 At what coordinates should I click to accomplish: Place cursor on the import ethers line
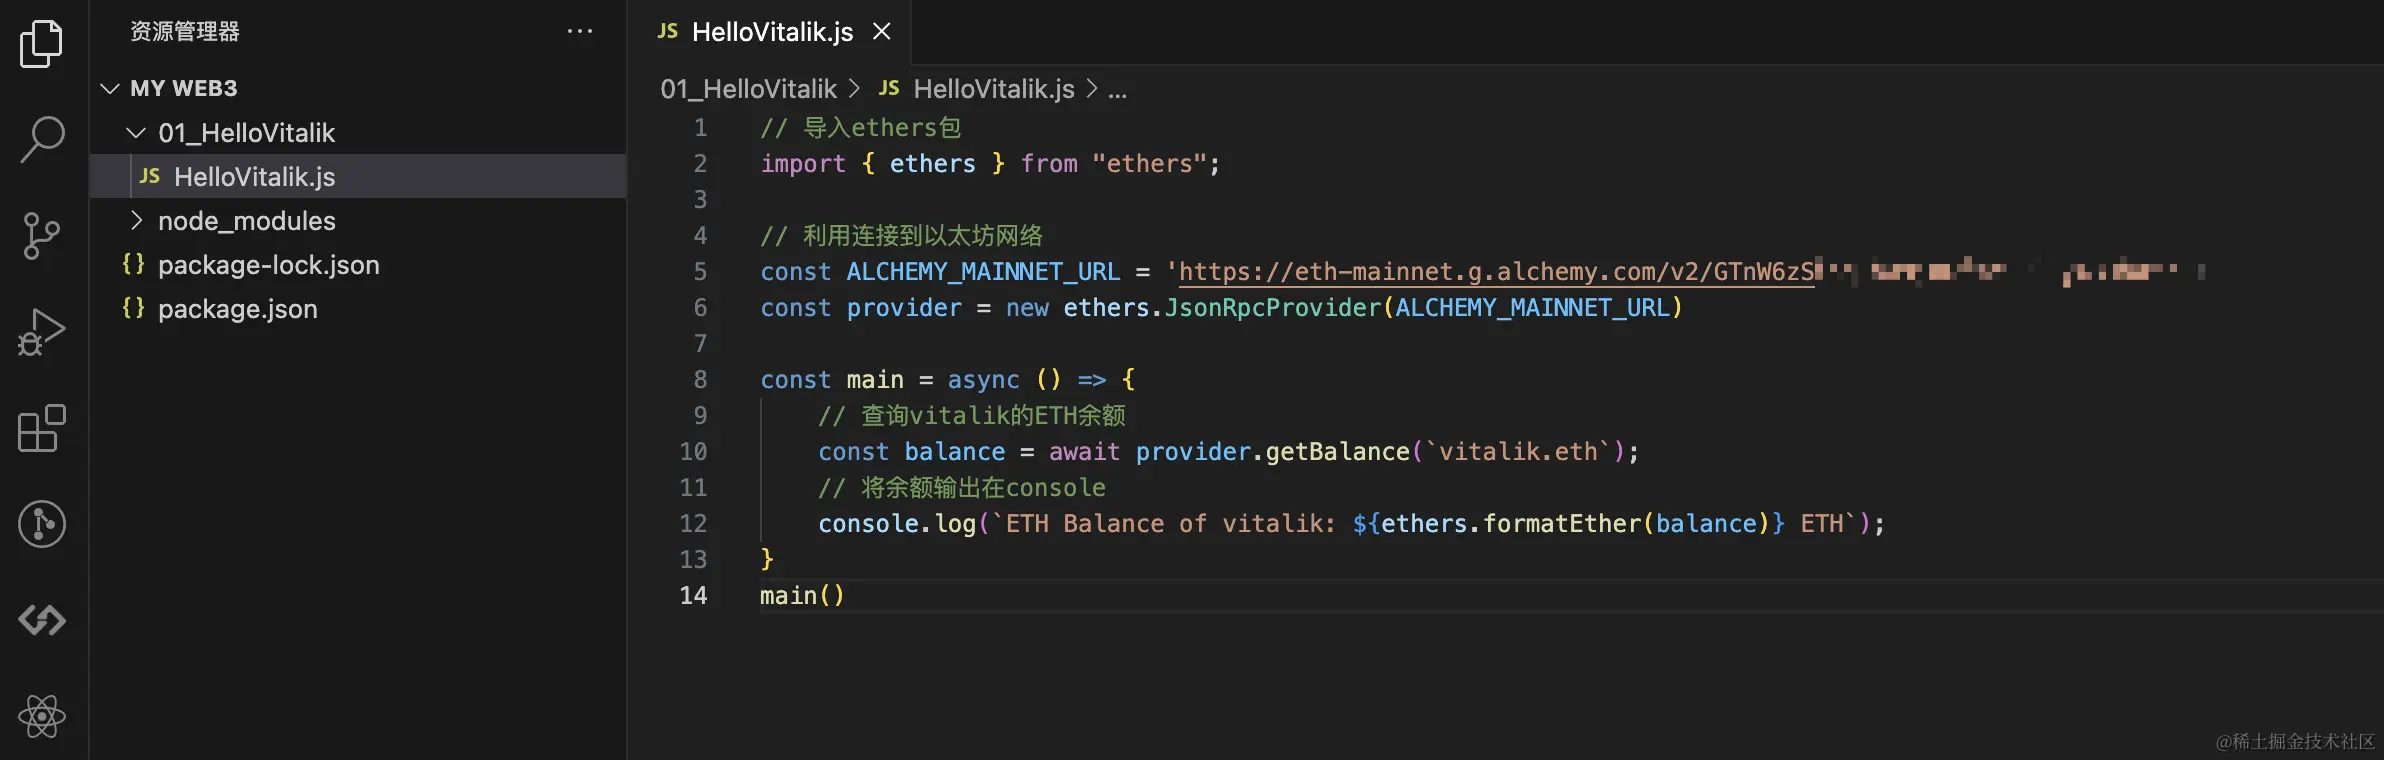tap(990, 164)
